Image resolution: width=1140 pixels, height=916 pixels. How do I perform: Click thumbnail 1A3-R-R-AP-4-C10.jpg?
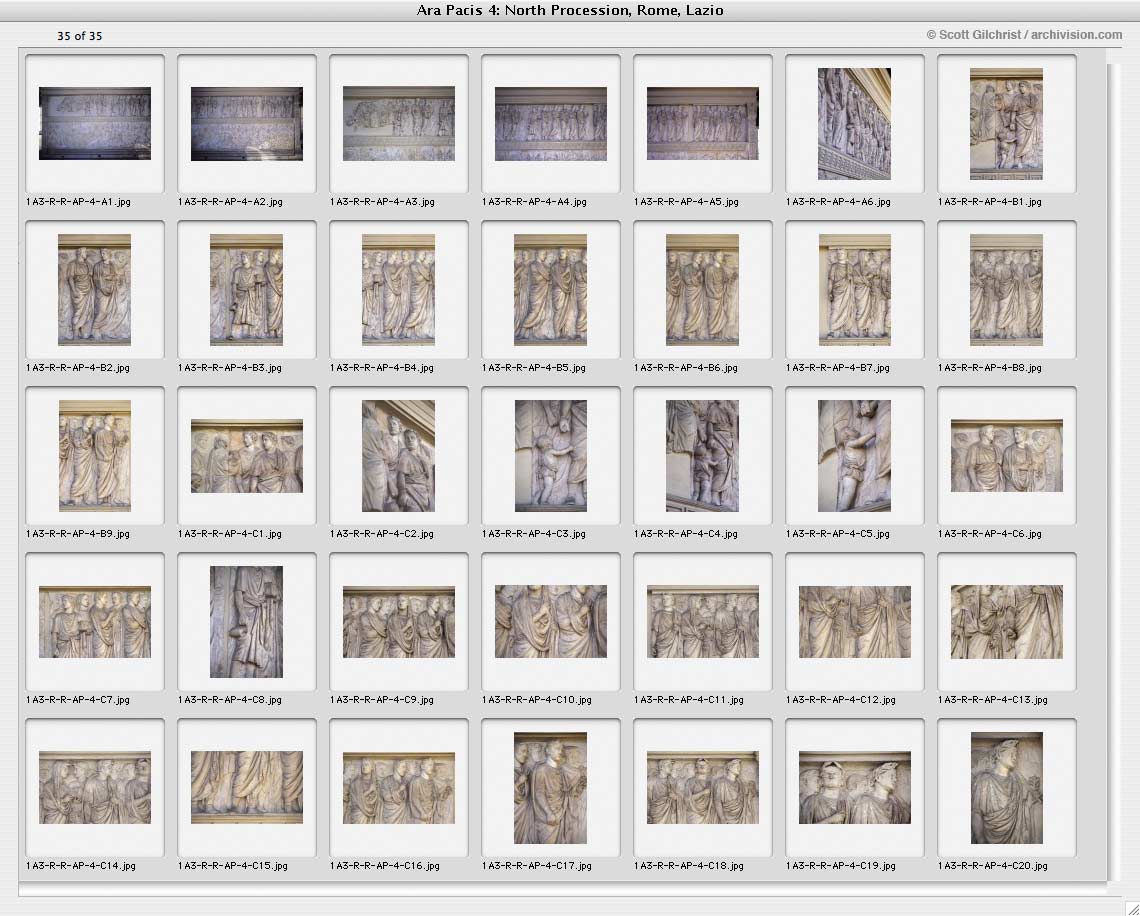click(x=550, y=622)
